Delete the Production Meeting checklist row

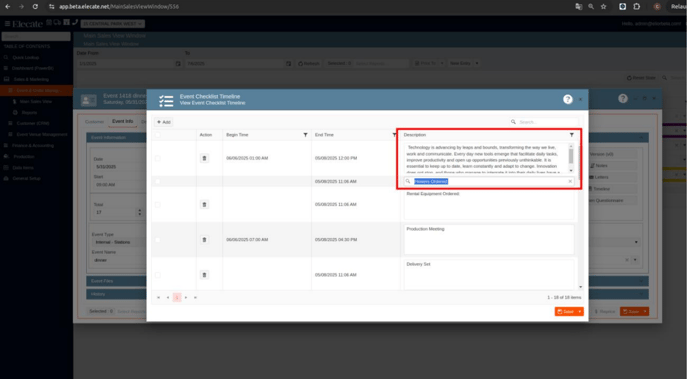204,240
